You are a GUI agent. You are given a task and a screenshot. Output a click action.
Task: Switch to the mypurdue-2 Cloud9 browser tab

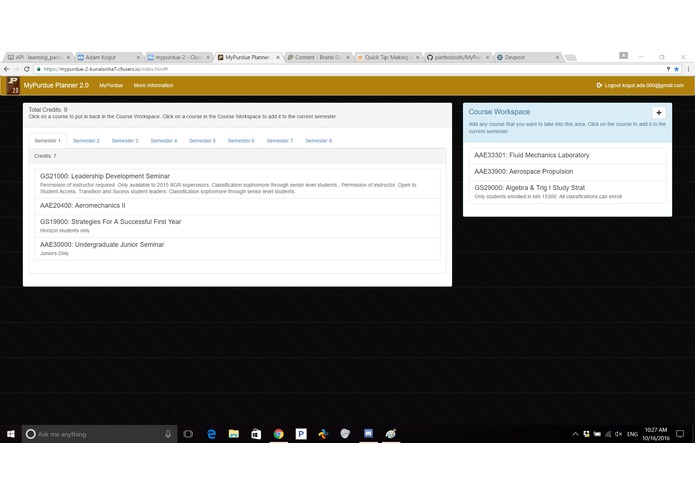178,57
